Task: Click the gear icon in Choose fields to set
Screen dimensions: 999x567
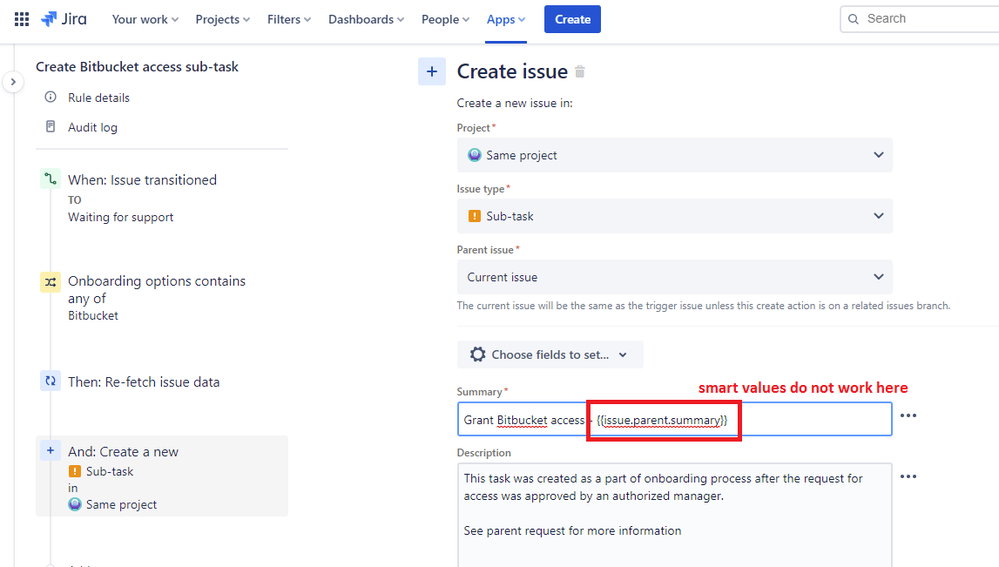Action: point(477,354)
